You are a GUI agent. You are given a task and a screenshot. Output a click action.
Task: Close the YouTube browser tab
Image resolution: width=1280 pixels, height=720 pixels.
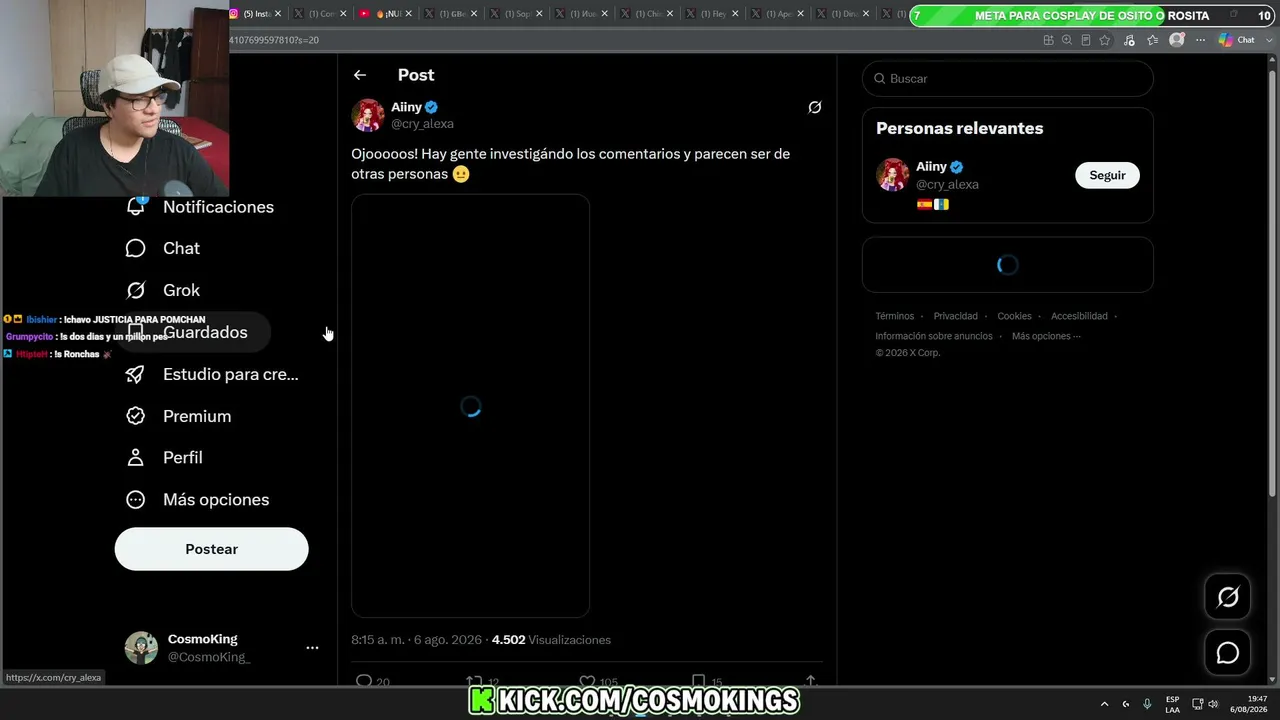[x=408, y=14]
